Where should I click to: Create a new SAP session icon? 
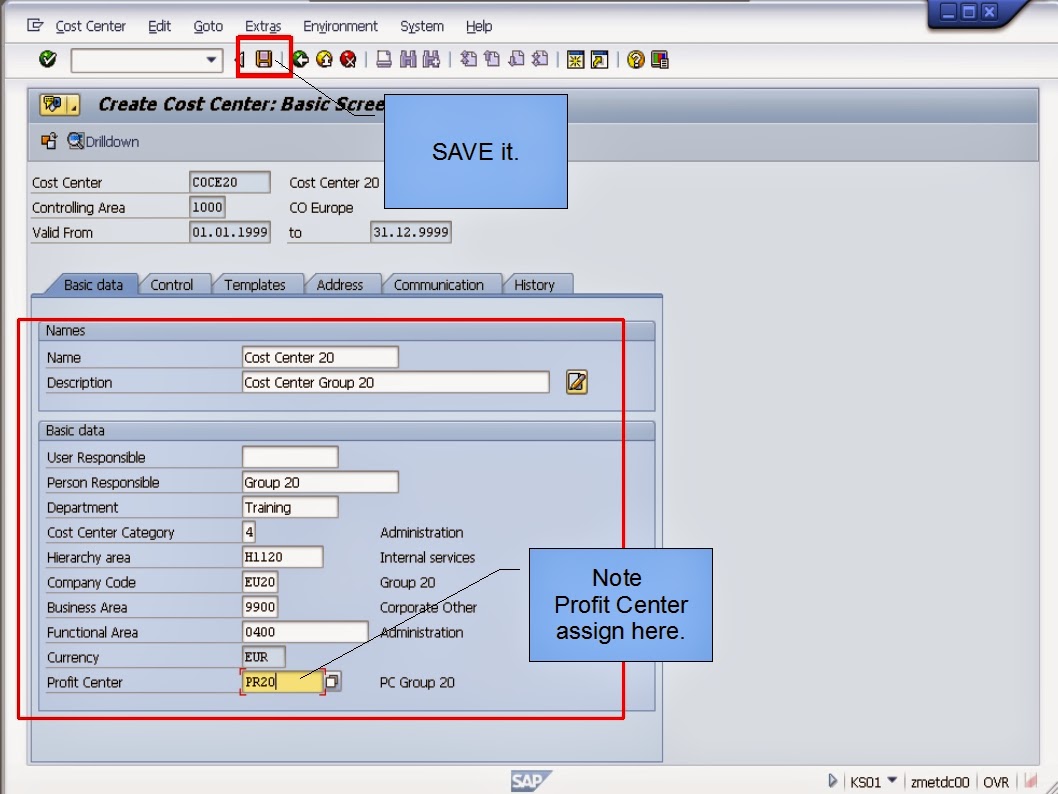coord(578,59)
